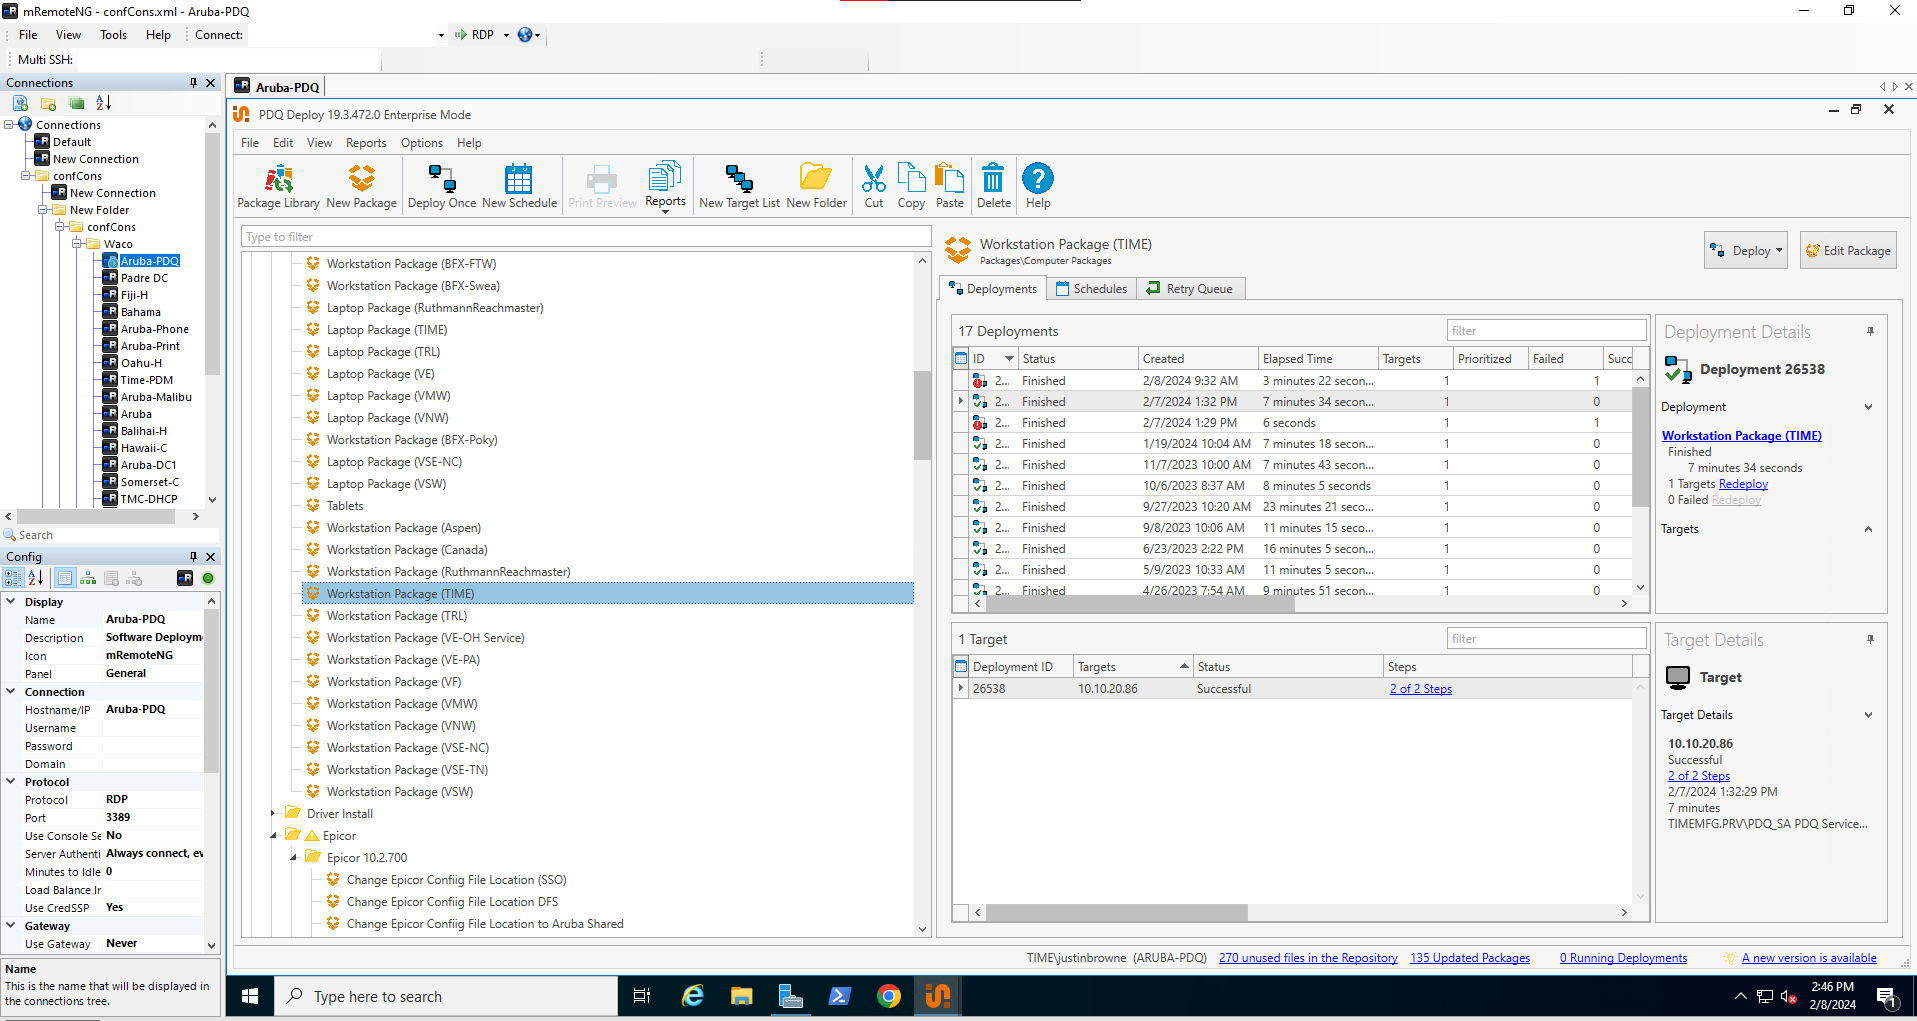Add a New Folder in PDQ Deploy

816,186
